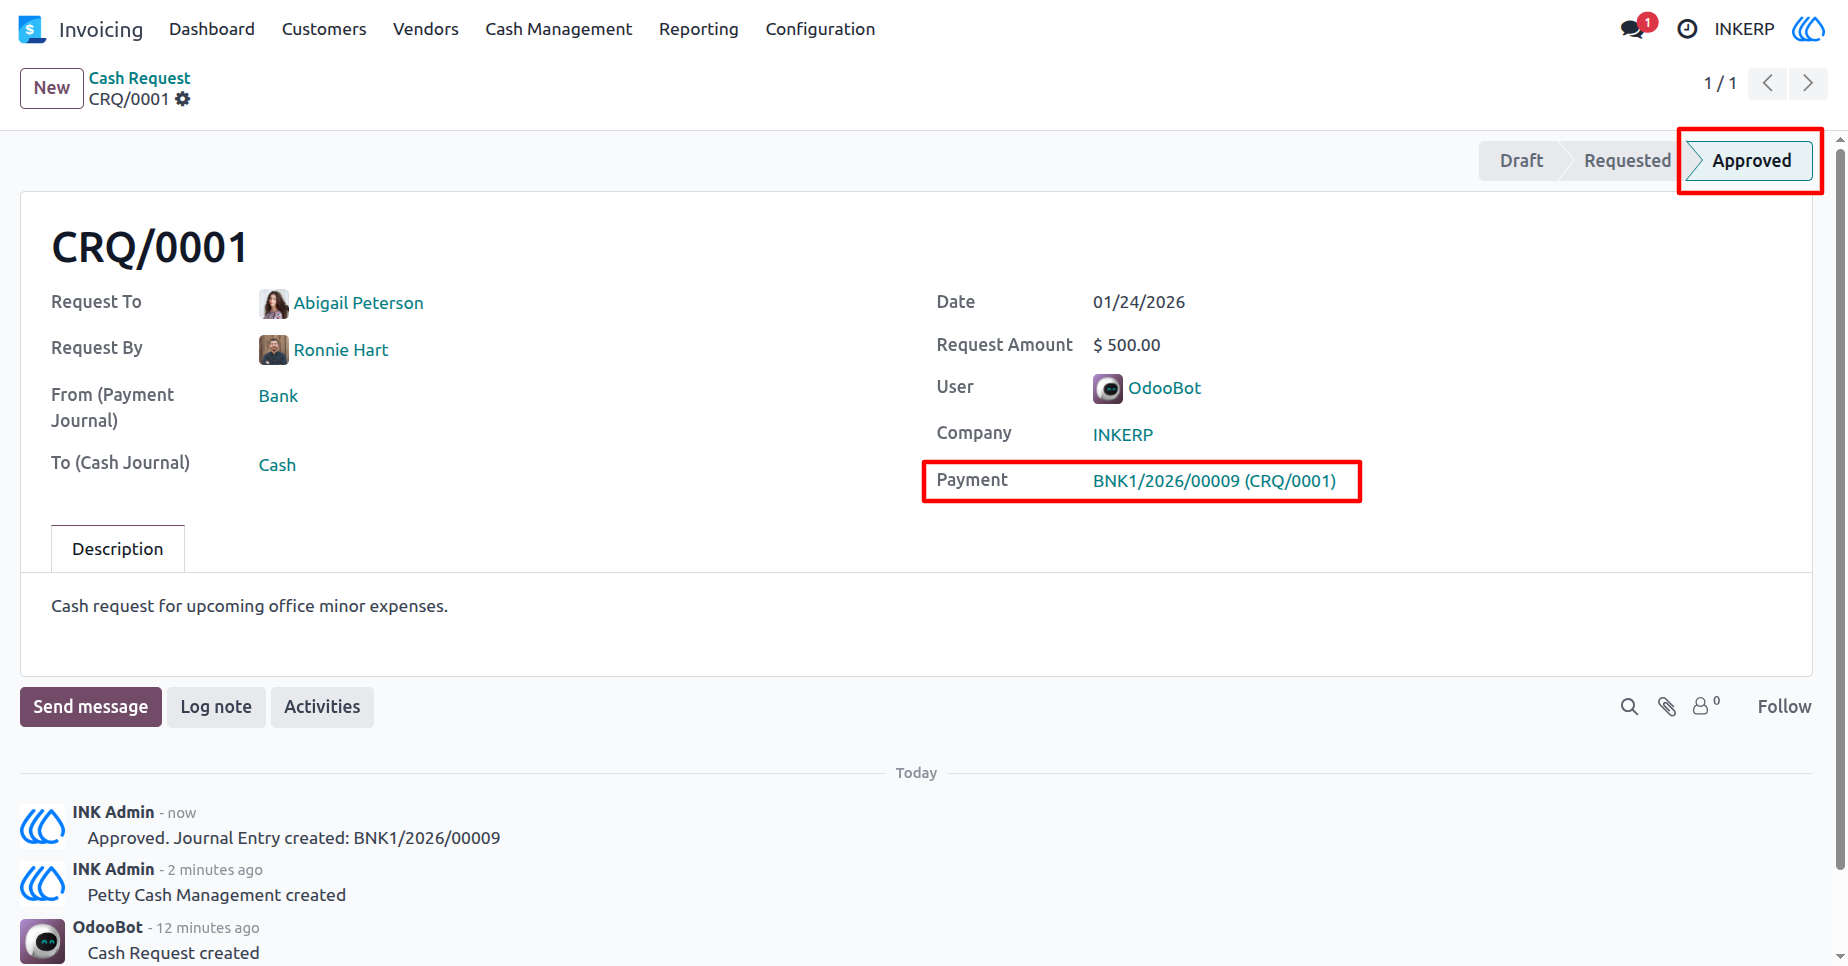Show followers list icon
Viewport: 1848px width, 966px height.
point(1706,706)
